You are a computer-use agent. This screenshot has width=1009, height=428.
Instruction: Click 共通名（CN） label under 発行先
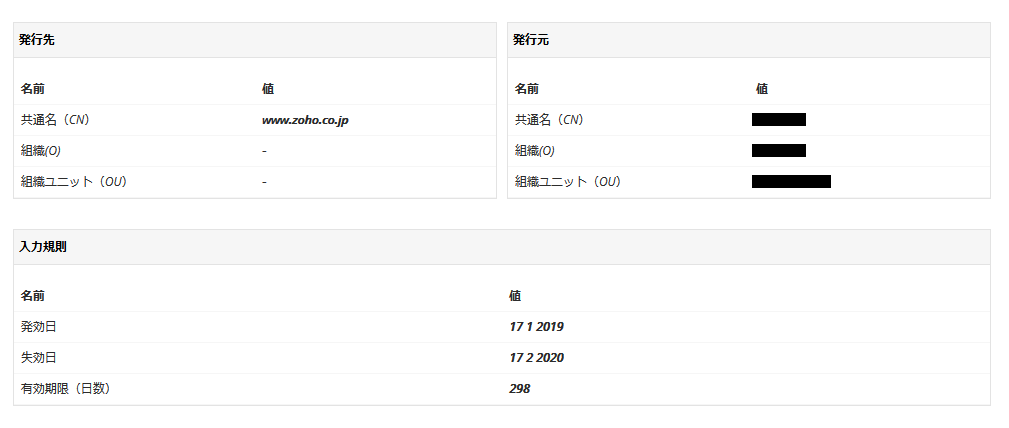tap(56, 120)
